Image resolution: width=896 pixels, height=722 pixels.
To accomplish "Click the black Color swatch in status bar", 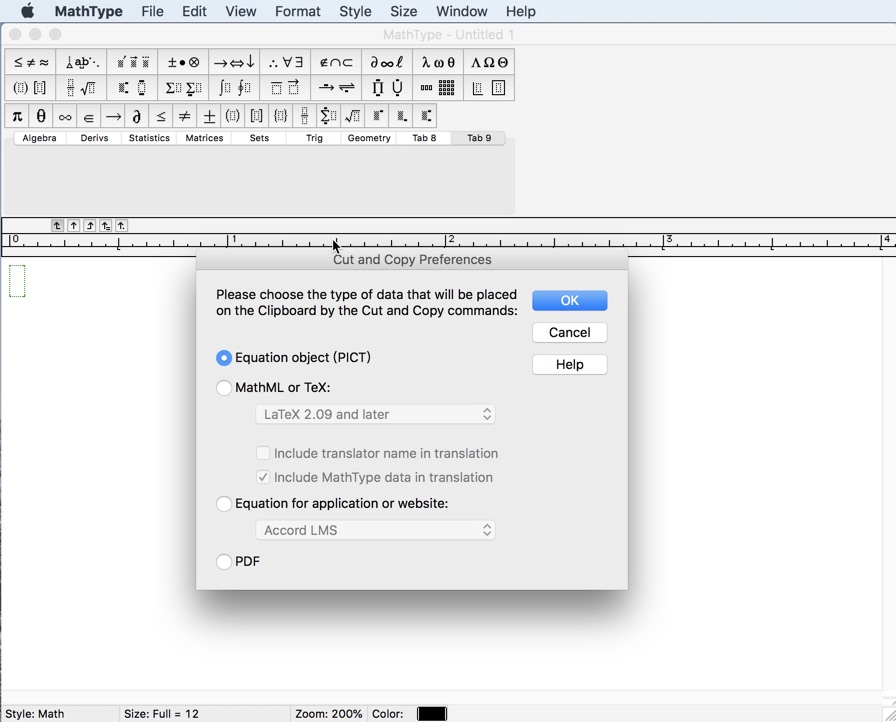I will tap(431, 713).
